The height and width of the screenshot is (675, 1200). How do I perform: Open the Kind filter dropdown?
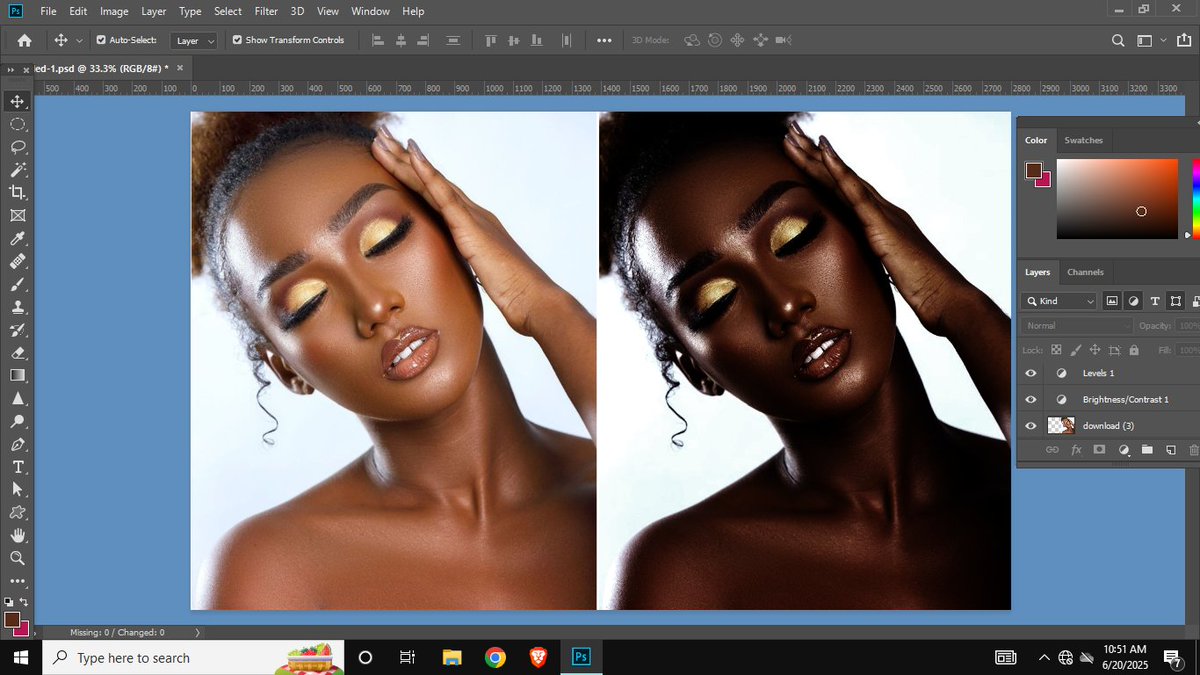coord(1059,300)
